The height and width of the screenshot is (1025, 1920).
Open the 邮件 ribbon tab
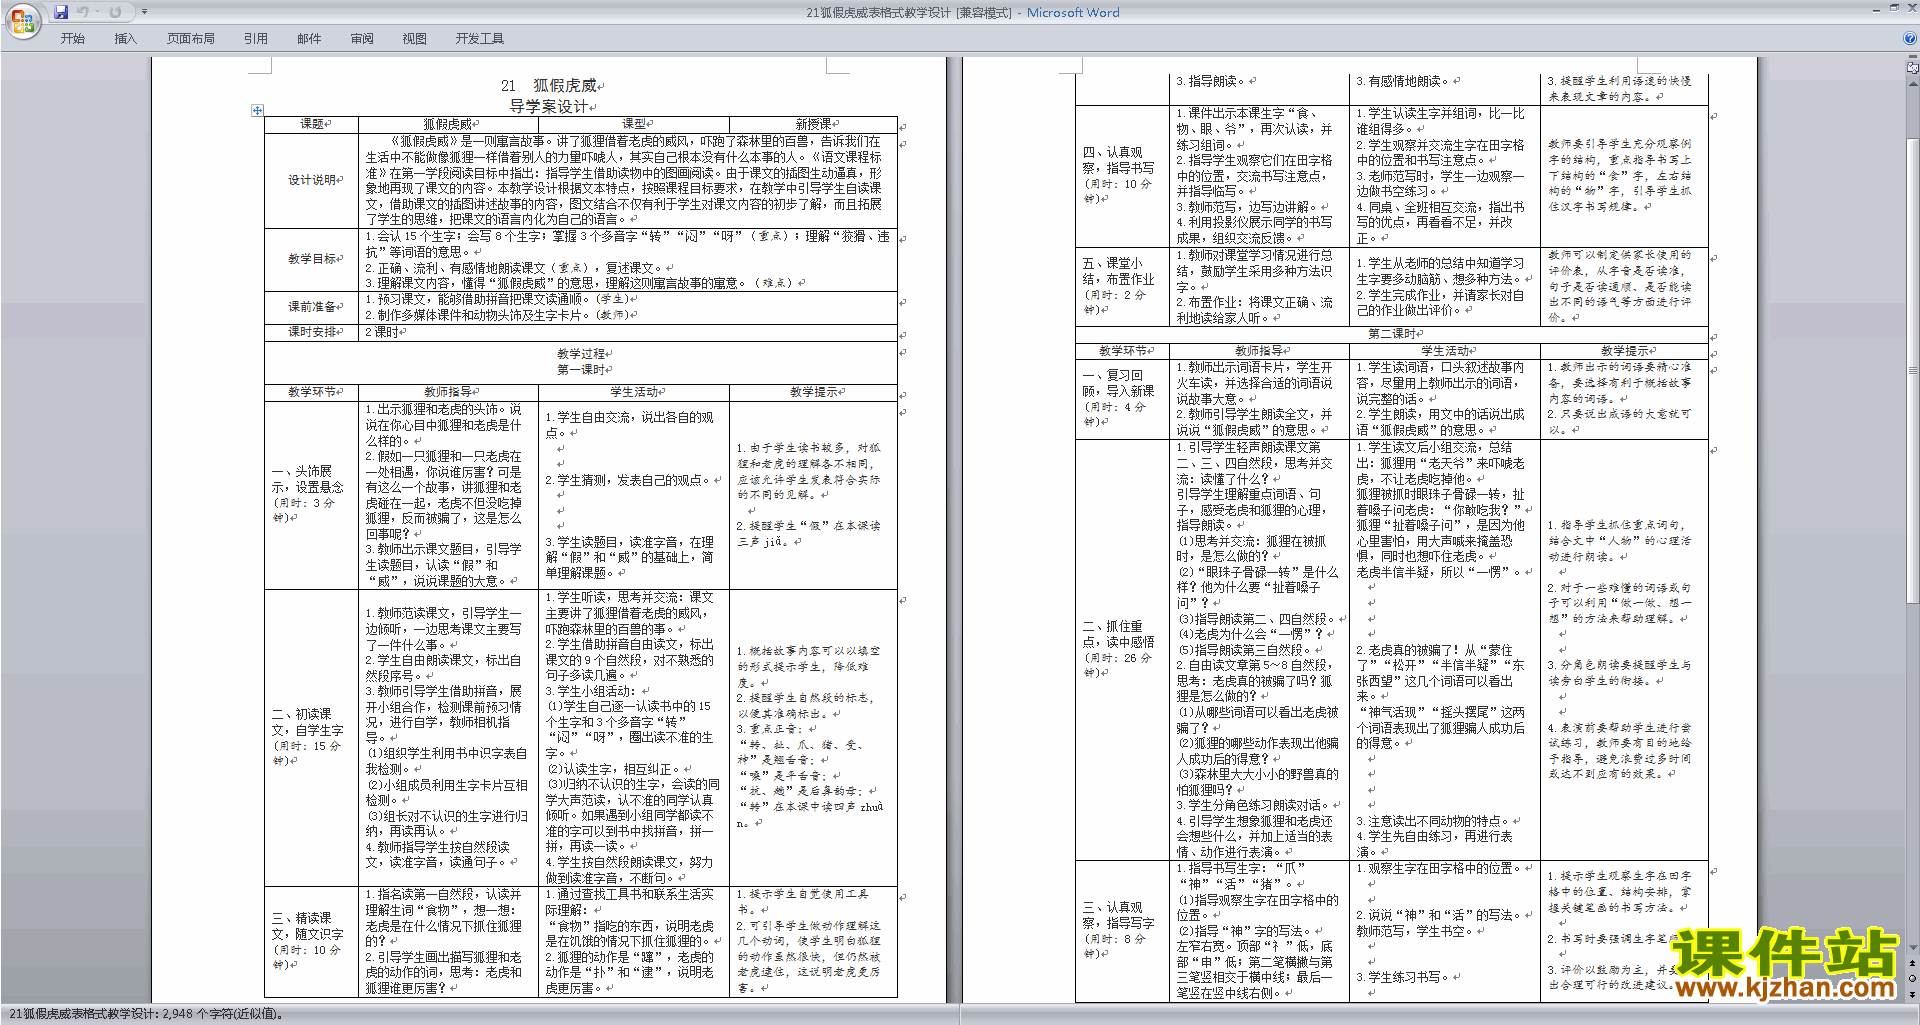tap(309, 38)
